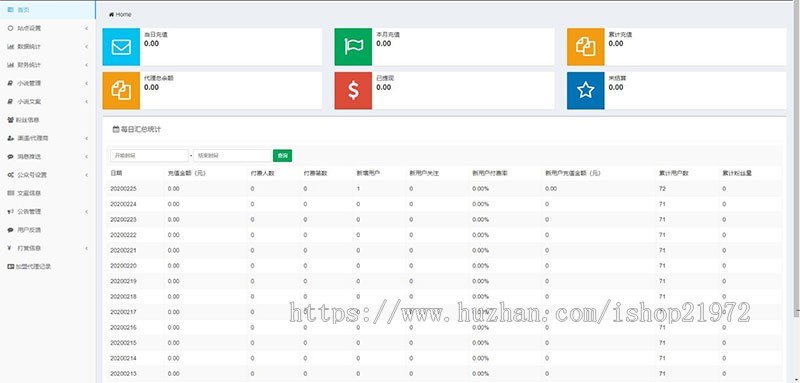The image size is (800, 383).
Task: Click the red dollar 已提现 tile
Action: [x=353, y=91]
